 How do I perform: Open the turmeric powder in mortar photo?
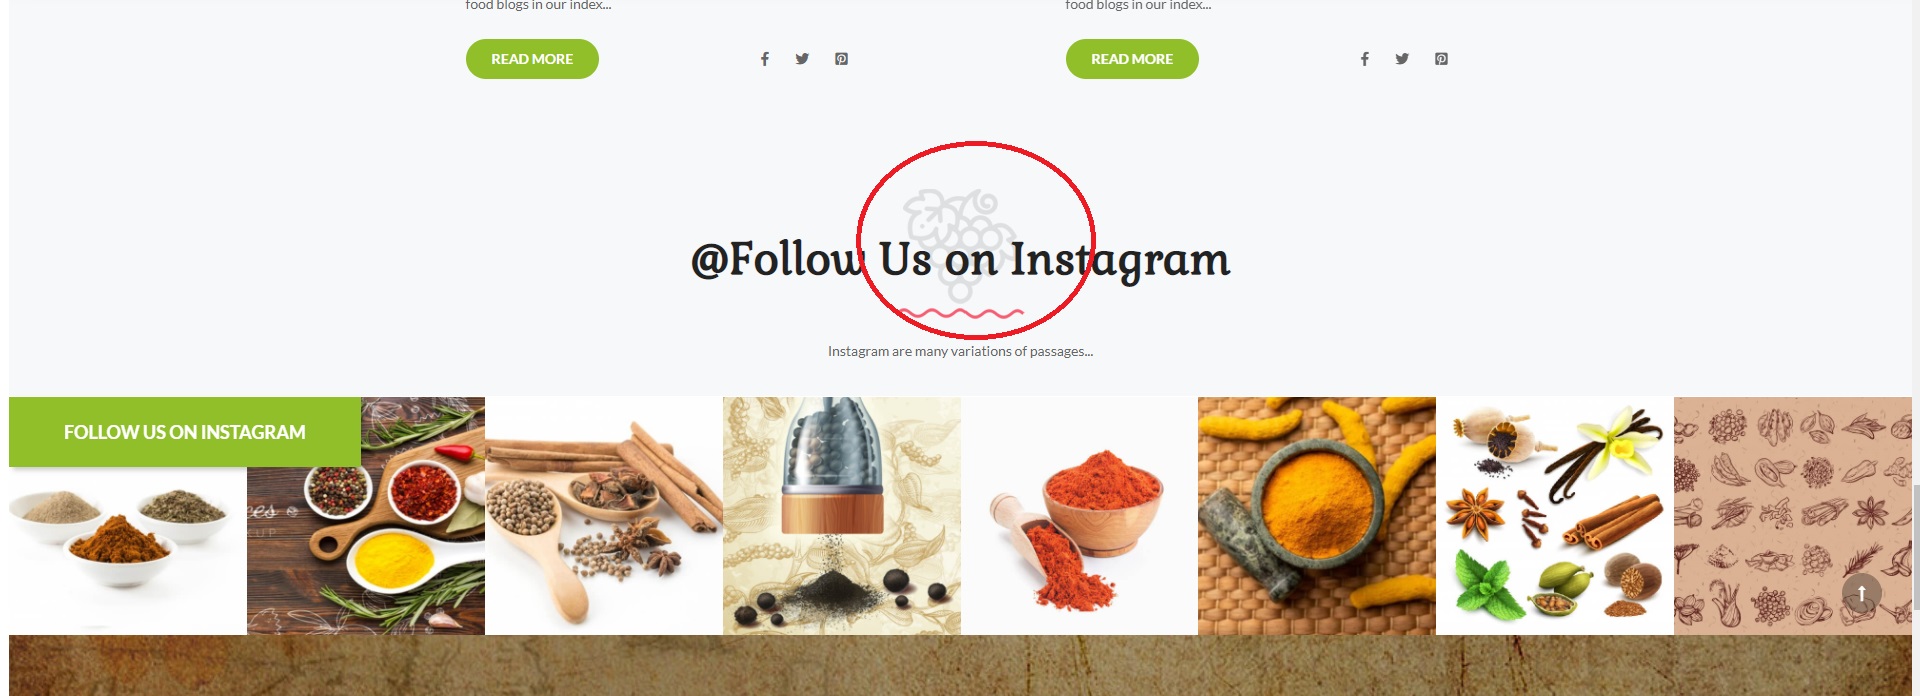point(1317,516)
